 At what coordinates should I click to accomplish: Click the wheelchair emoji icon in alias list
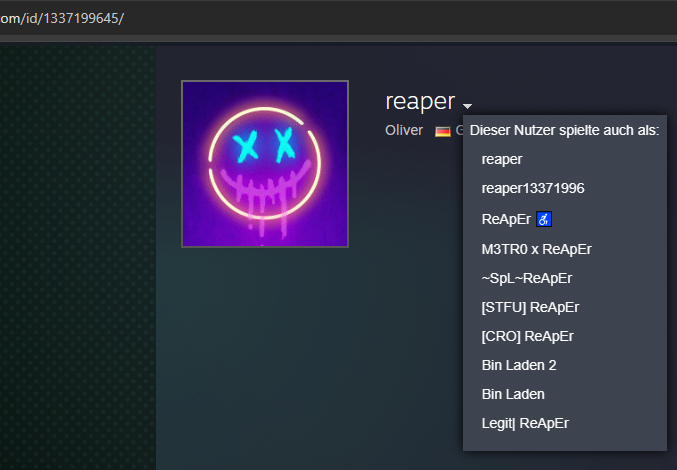(x=545, y=218)
